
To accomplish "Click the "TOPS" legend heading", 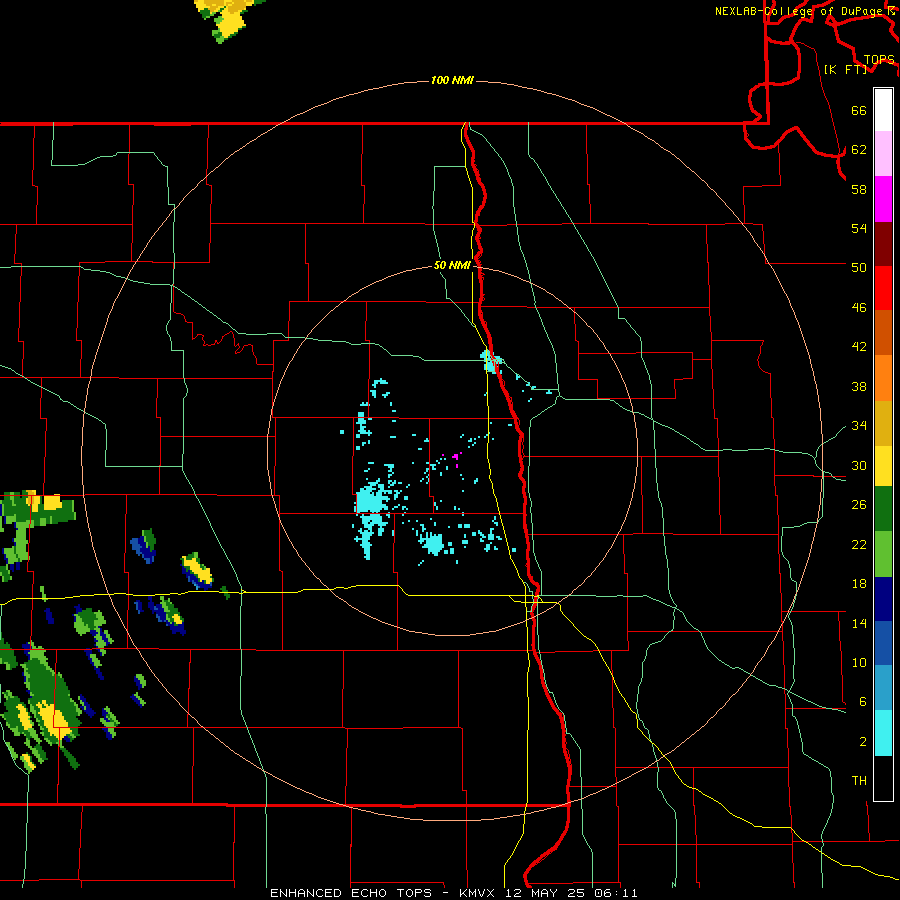I will tap(879, 59).
